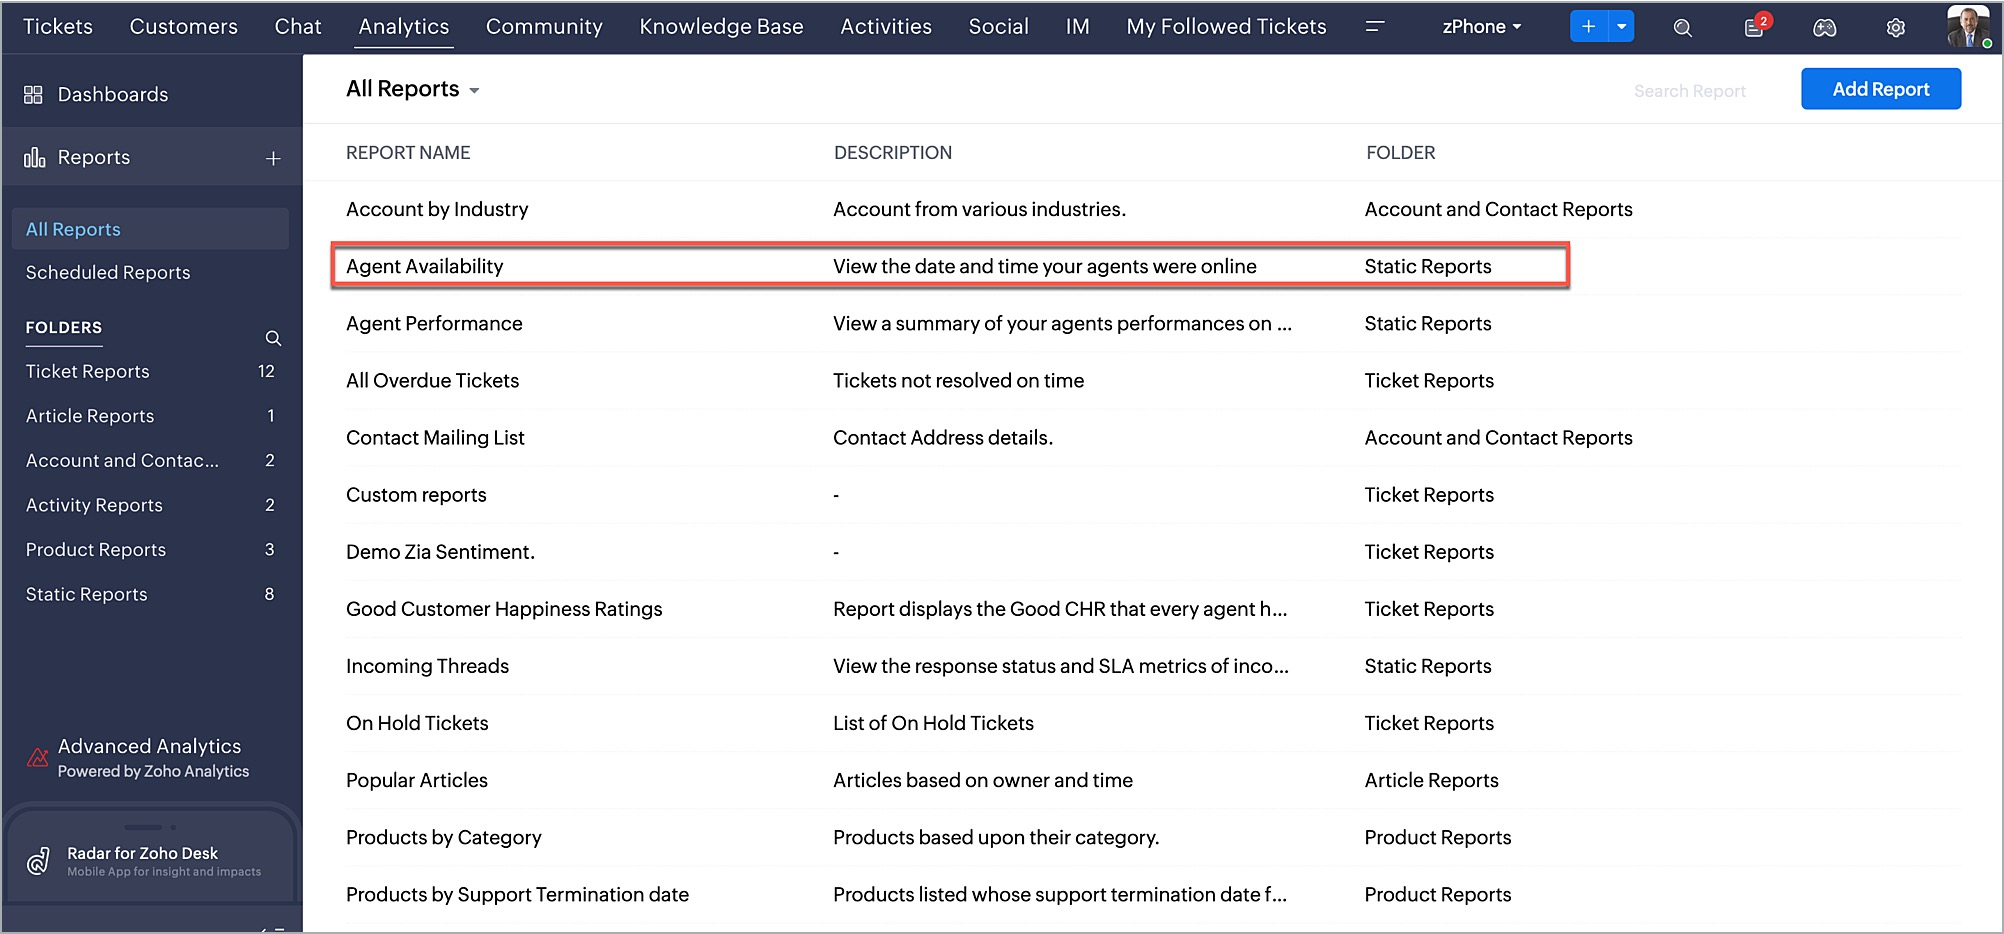Open the Advanced Analytics icon link
The image size is (2004, 934).
pyautogui.click(x=38, y=757)
